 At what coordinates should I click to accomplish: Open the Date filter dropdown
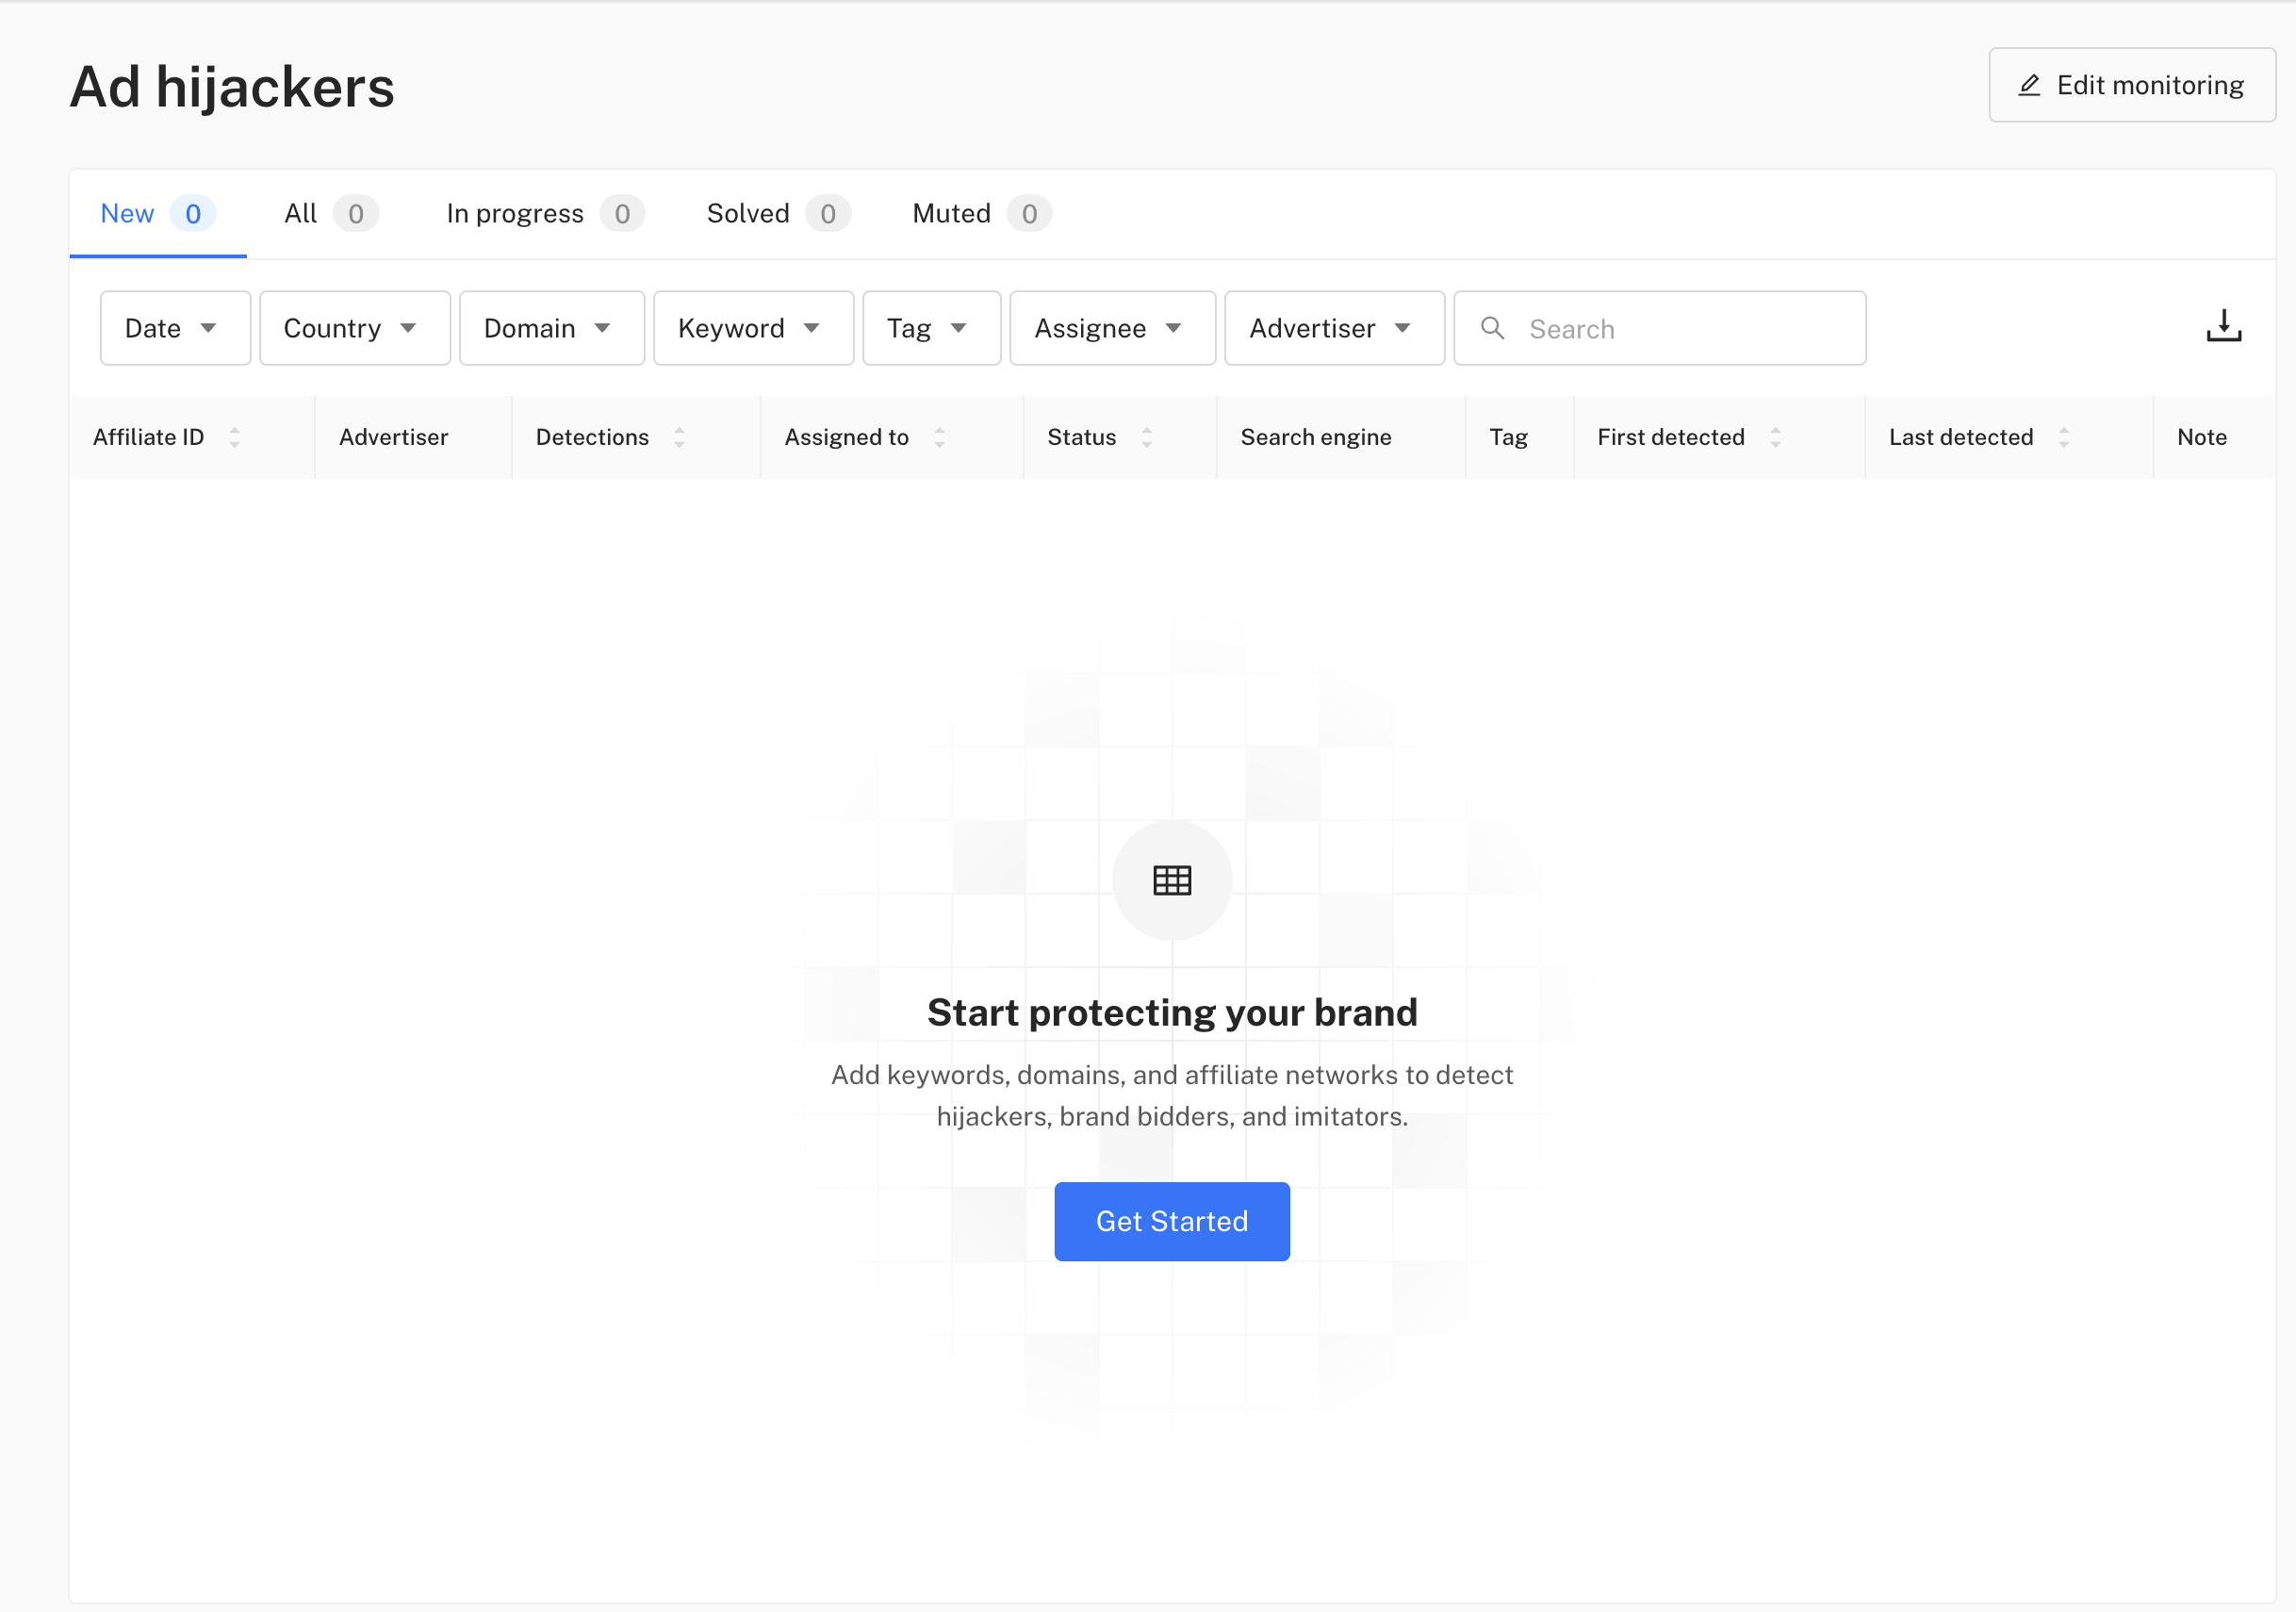point(175,328)
